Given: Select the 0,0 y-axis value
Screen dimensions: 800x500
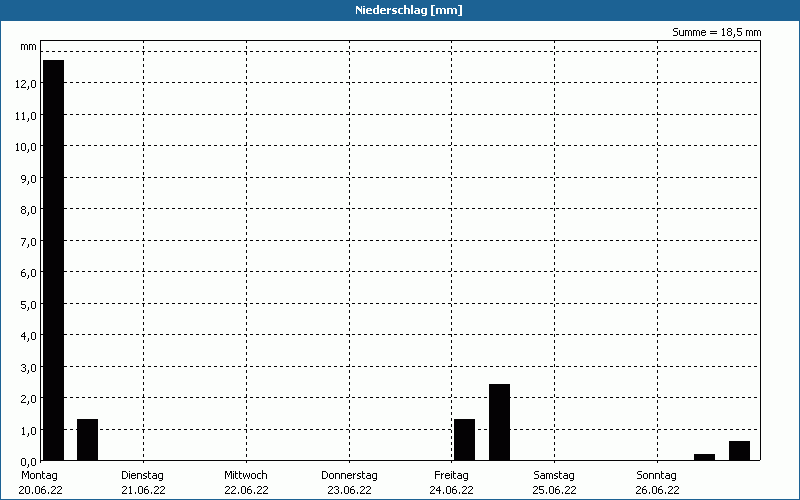Looking at the screenshot, I should [29, 462].
